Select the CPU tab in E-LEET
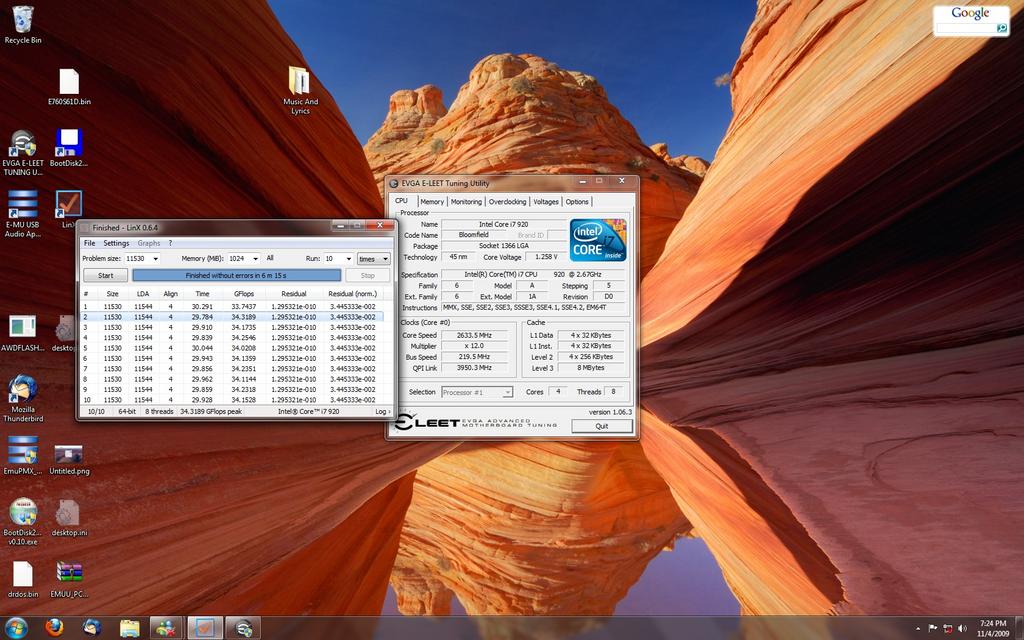 402,200
